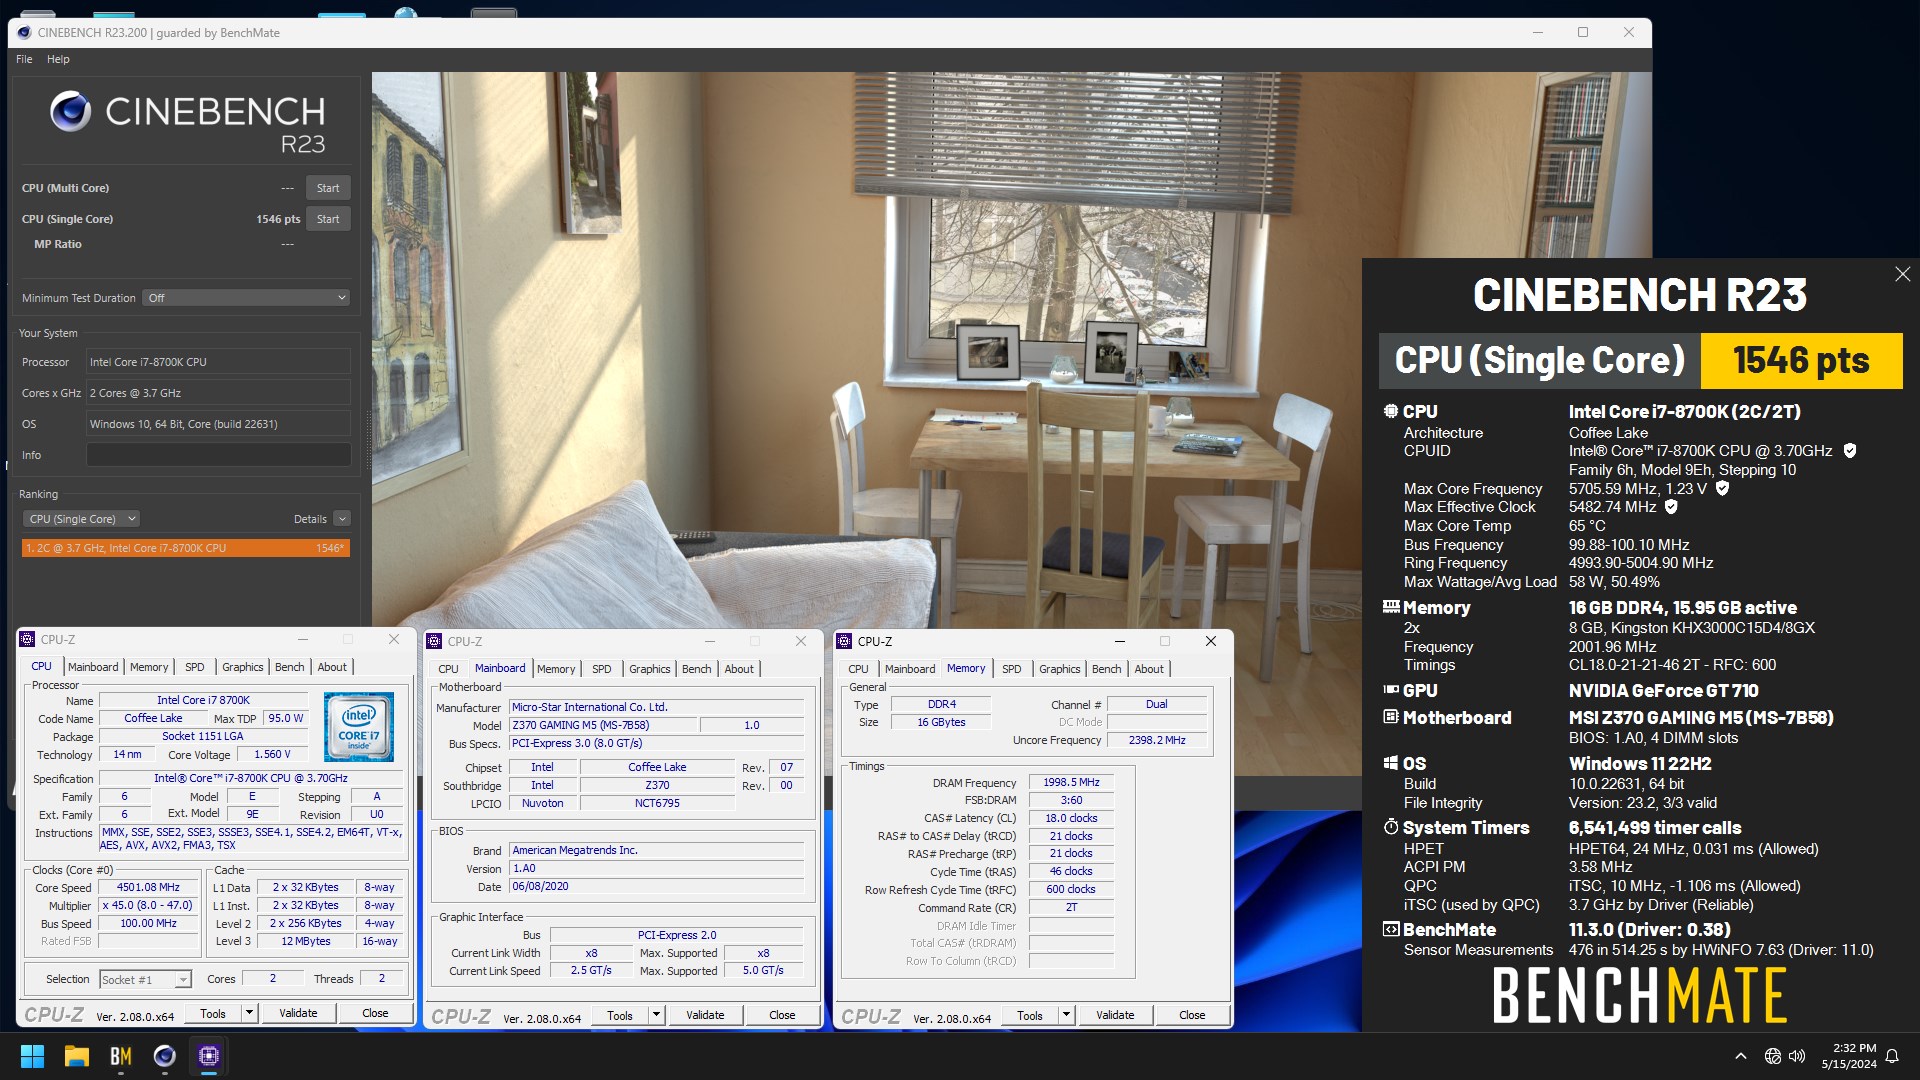Click the Cinebench logo sphere

coord(71,111)
